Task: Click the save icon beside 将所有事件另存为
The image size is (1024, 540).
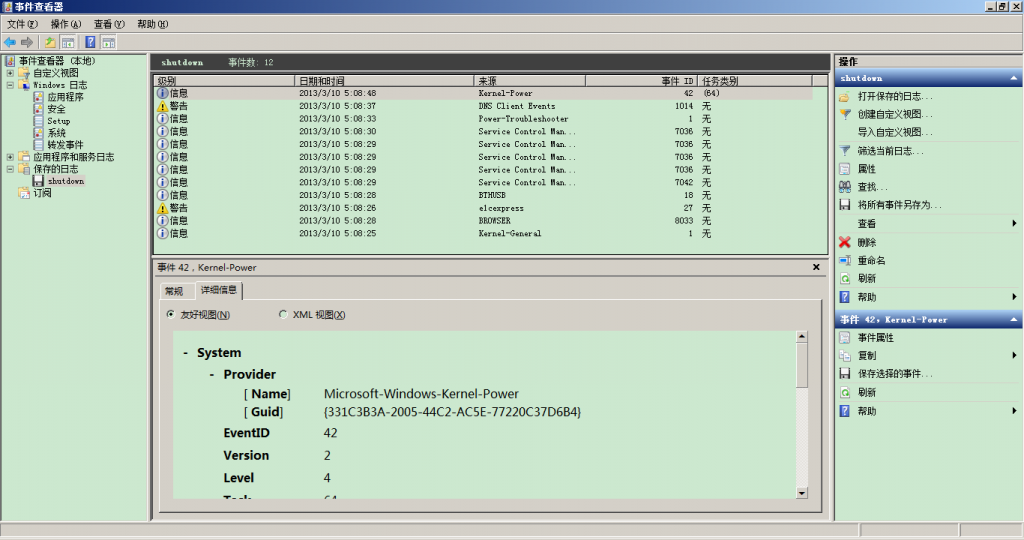Action: click(845, 204)
